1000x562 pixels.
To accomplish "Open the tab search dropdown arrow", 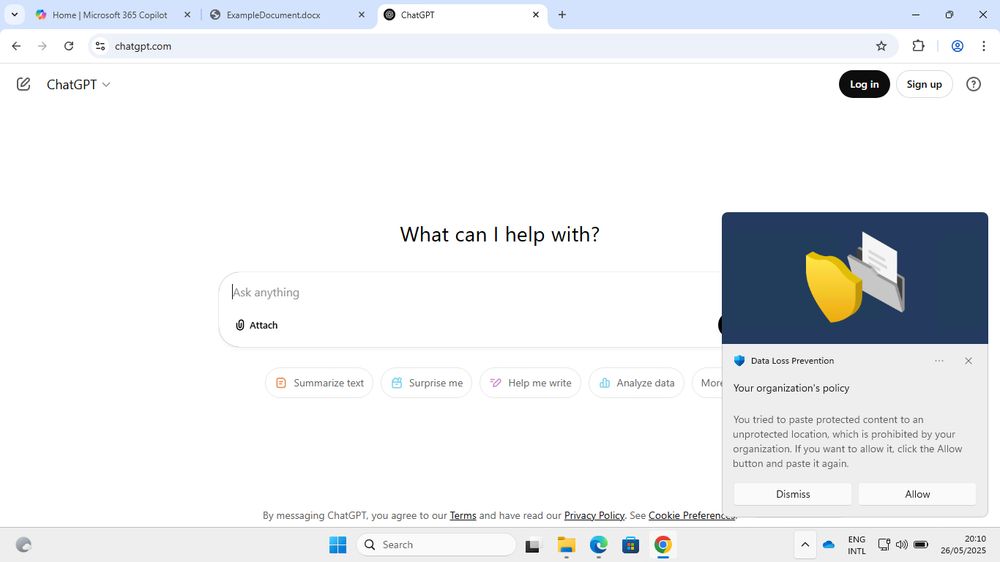I will click(14, 15).
